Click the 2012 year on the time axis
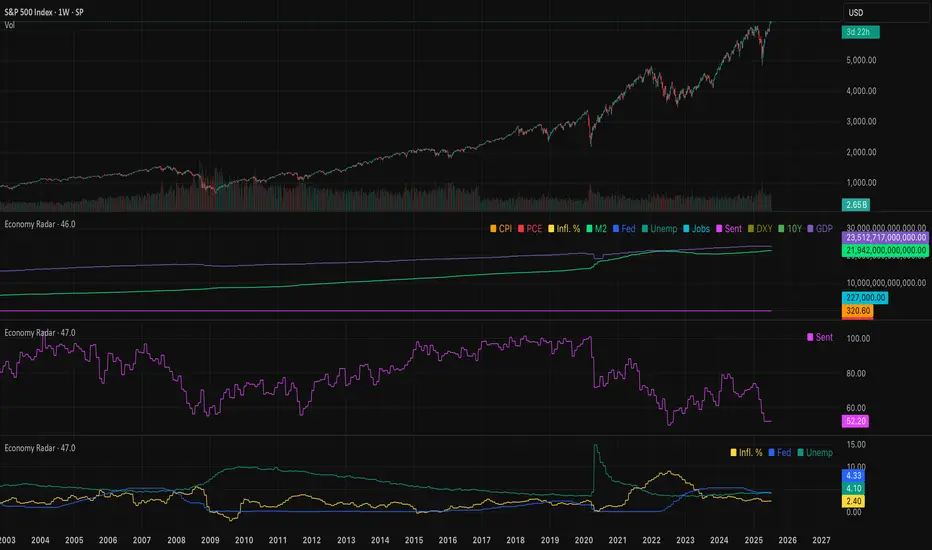Viewport: 932px width, 550px height. (311, 540)
